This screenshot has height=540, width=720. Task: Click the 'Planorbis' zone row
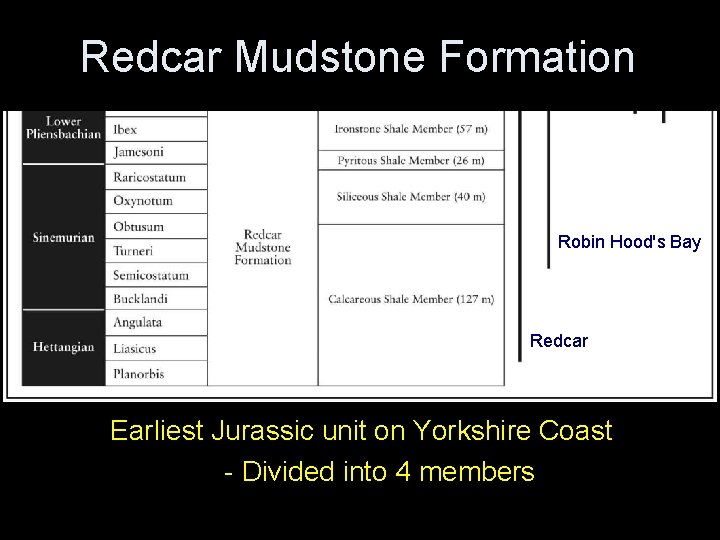click(156, 373)
